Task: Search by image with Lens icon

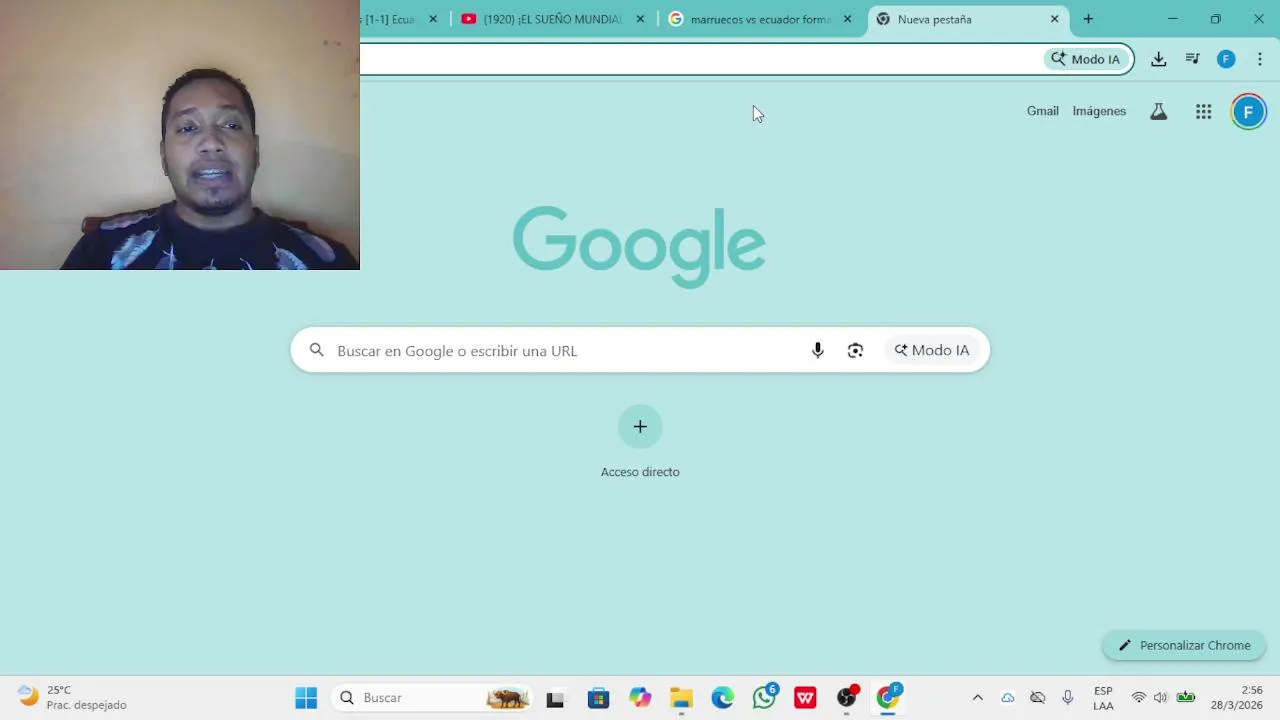Action: tap(855, 350)
